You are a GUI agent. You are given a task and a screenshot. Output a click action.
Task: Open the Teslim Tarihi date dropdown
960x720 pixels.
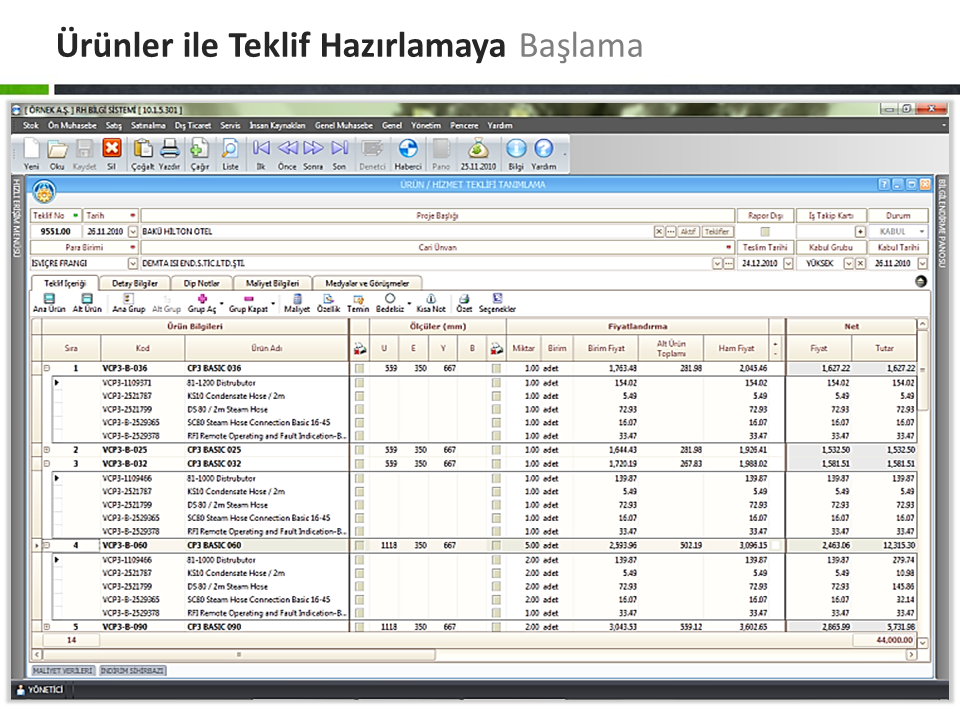[788, 263]
